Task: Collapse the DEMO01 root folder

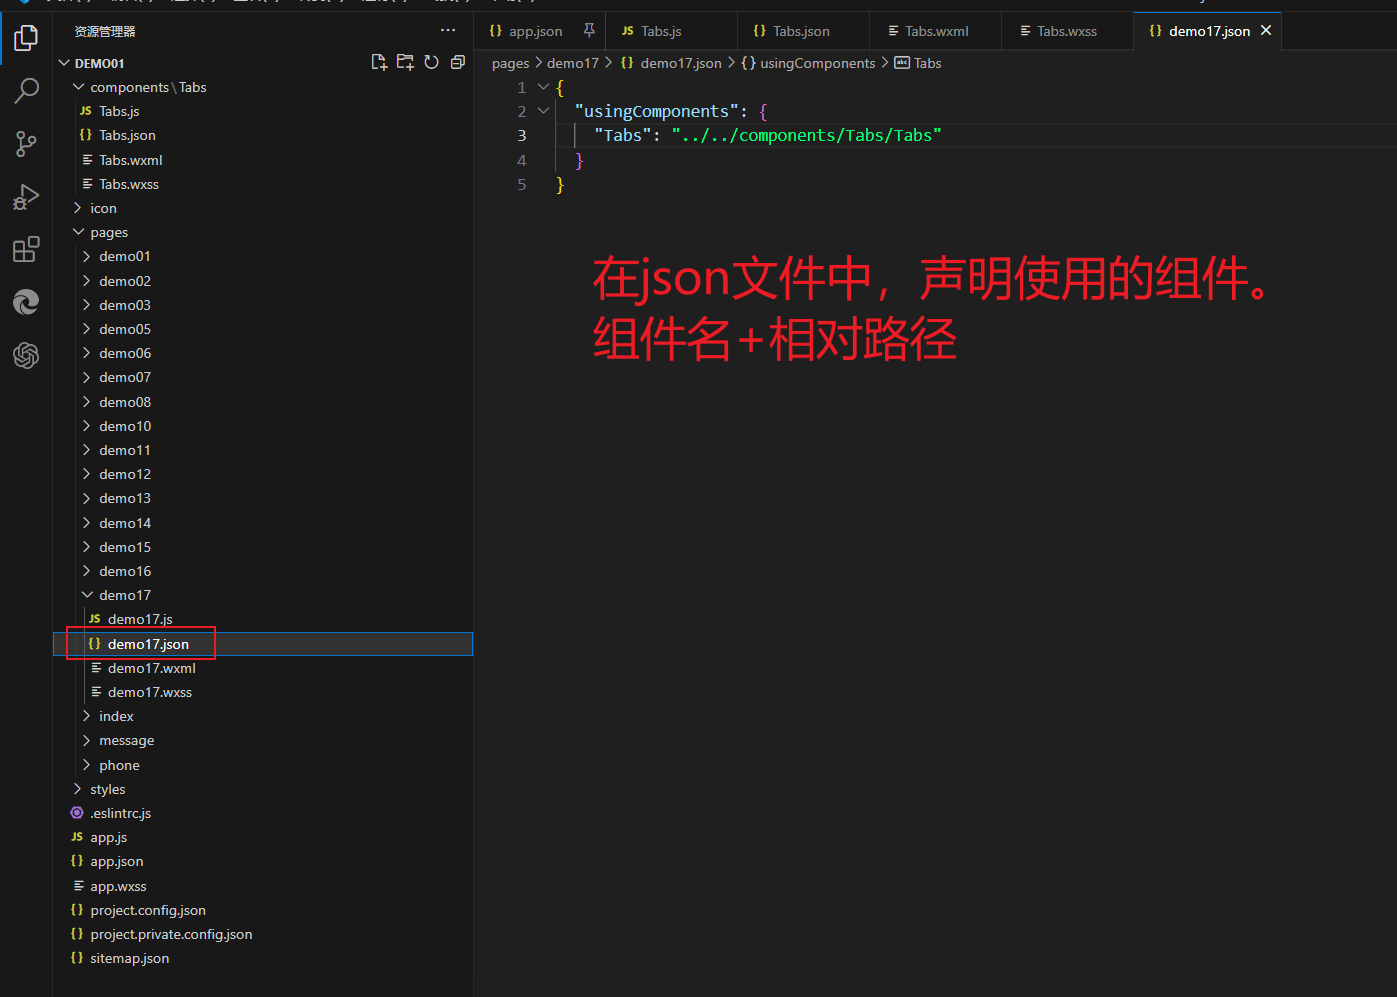Action: click(x=262, y=63)
